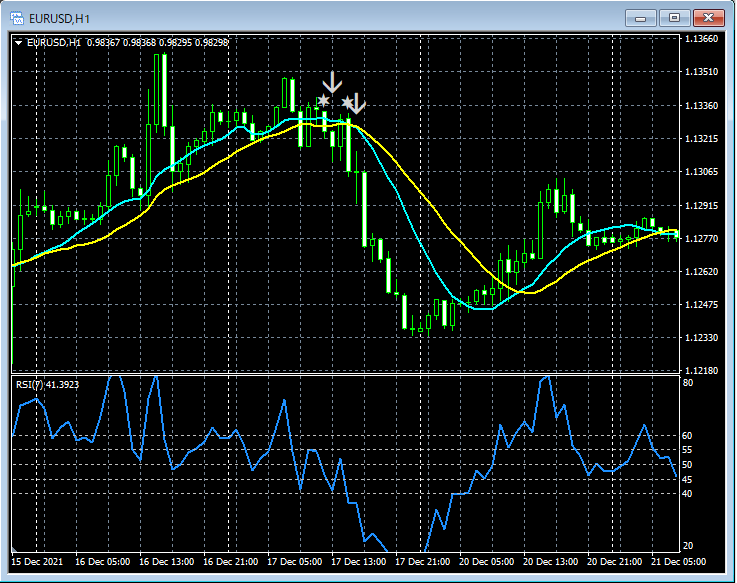
Task: Click the 1.12770 price scale label
Action: [x=702, y=238]
